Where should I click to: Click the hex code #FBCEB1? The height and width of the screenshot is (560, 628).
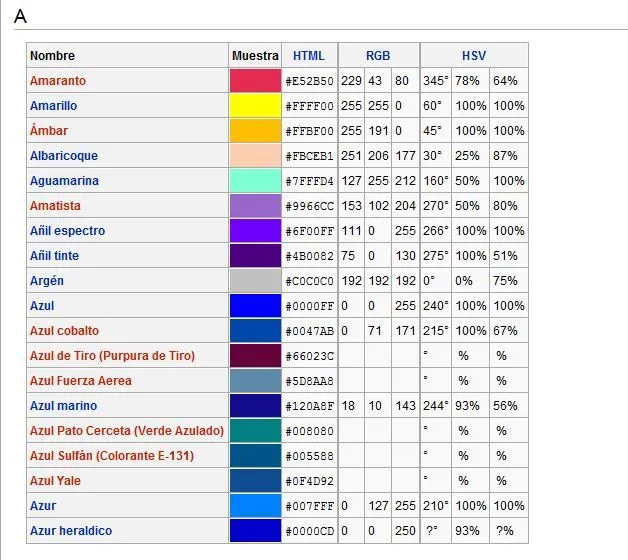(x=309, y=156)
